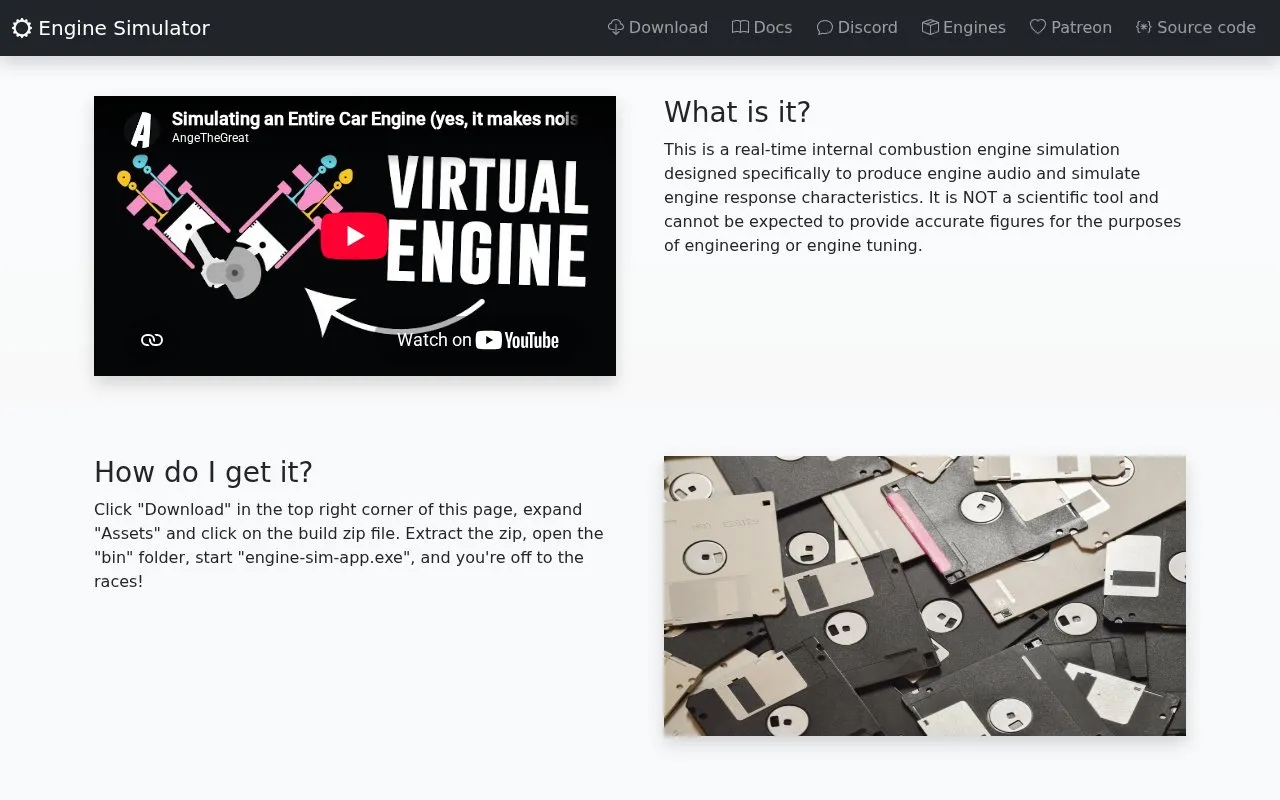The width and height of the screenshot is (1280, 800).
Task: Click the open-book Docs icon
Action: [740, 27]
